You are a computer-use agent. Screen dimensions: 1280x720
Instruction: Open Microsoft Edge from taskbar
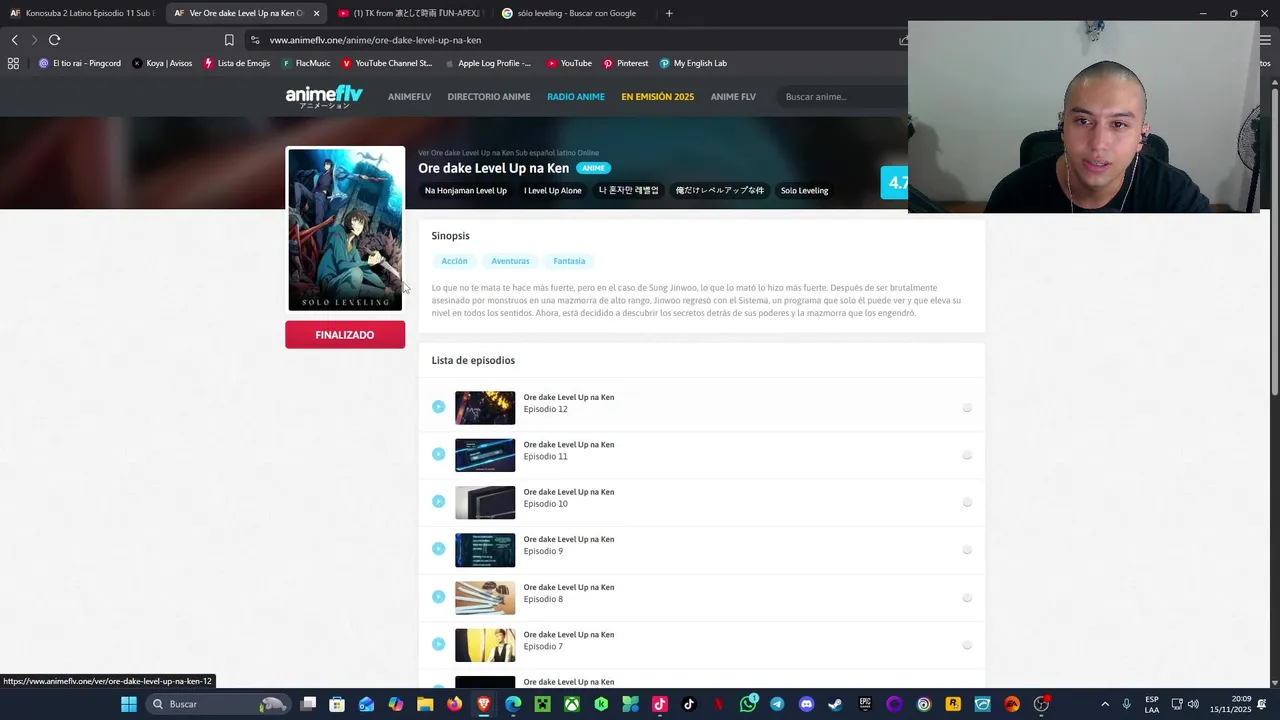pos(513,704)
